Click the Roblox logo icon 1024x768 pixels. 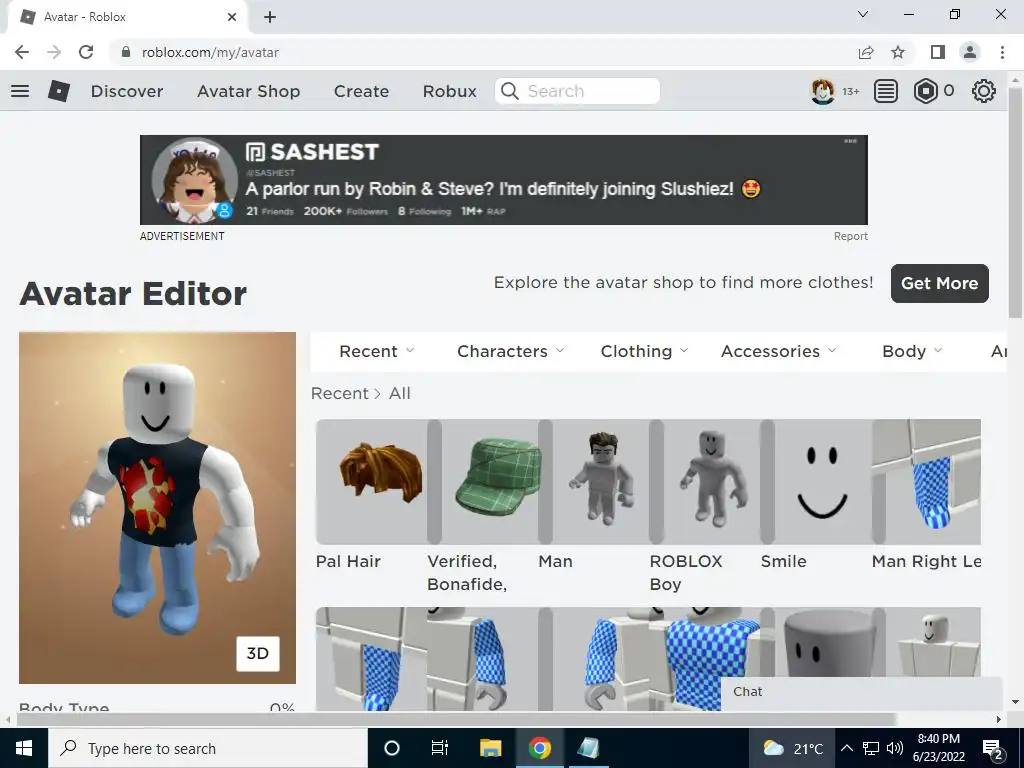[x=59, y=91]
